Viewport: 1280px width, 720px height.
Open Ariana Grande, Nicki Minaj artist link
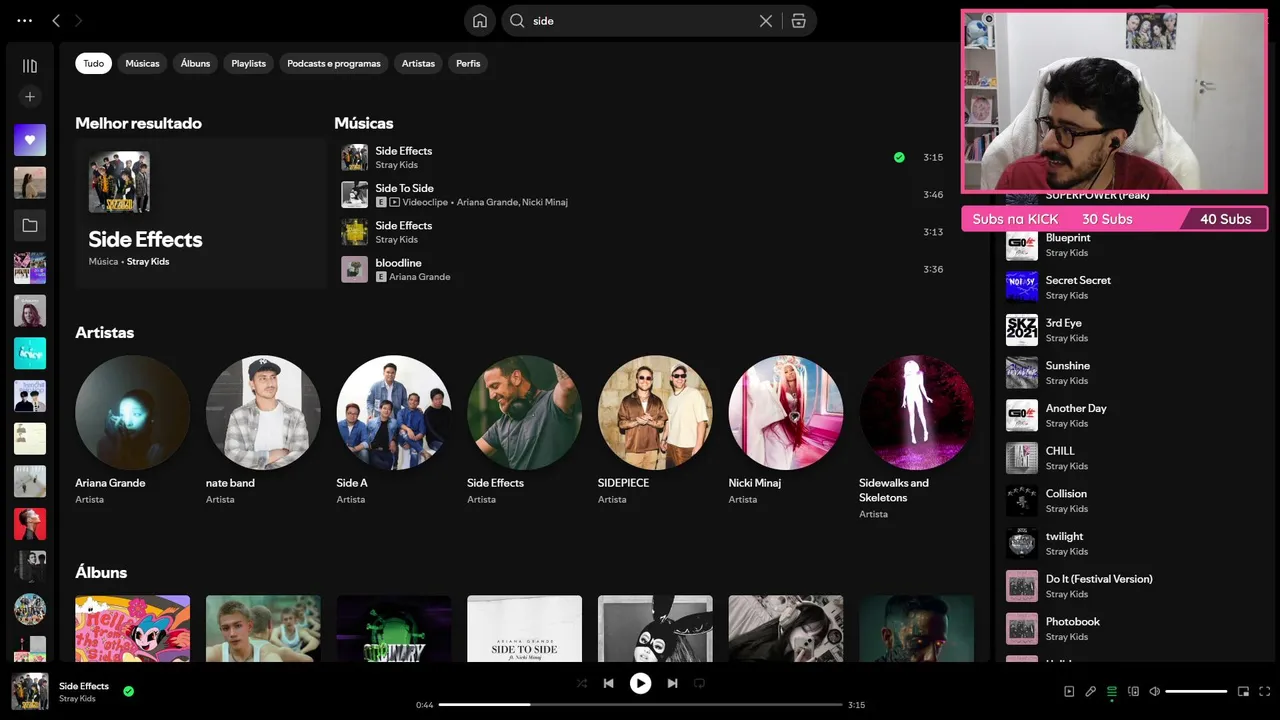[512, 202]
